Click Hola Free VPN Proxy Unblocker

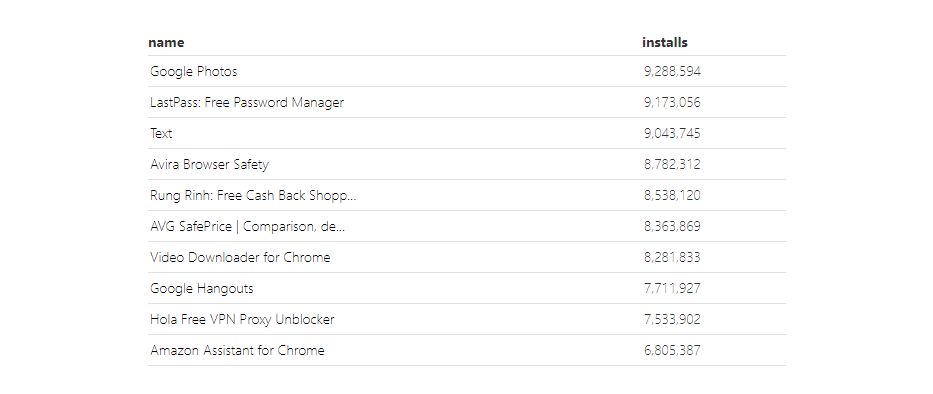[x=242, y=319]
